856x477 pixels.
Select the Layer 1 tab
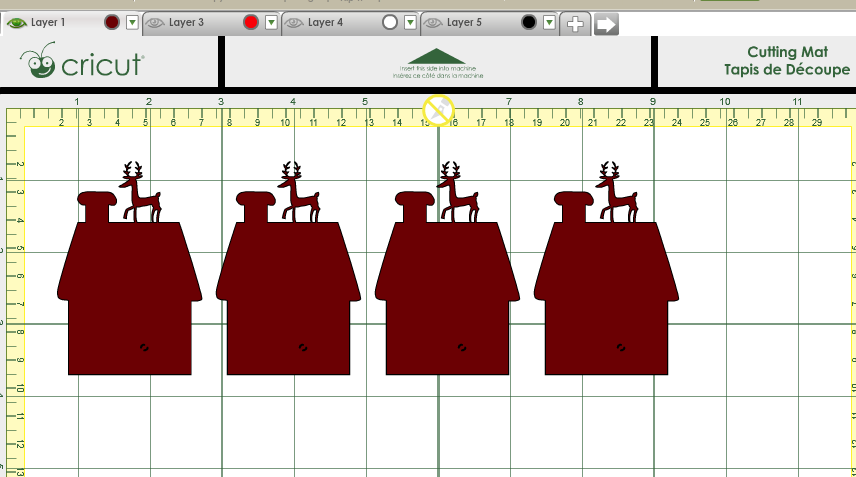click(x=71, y=23)
